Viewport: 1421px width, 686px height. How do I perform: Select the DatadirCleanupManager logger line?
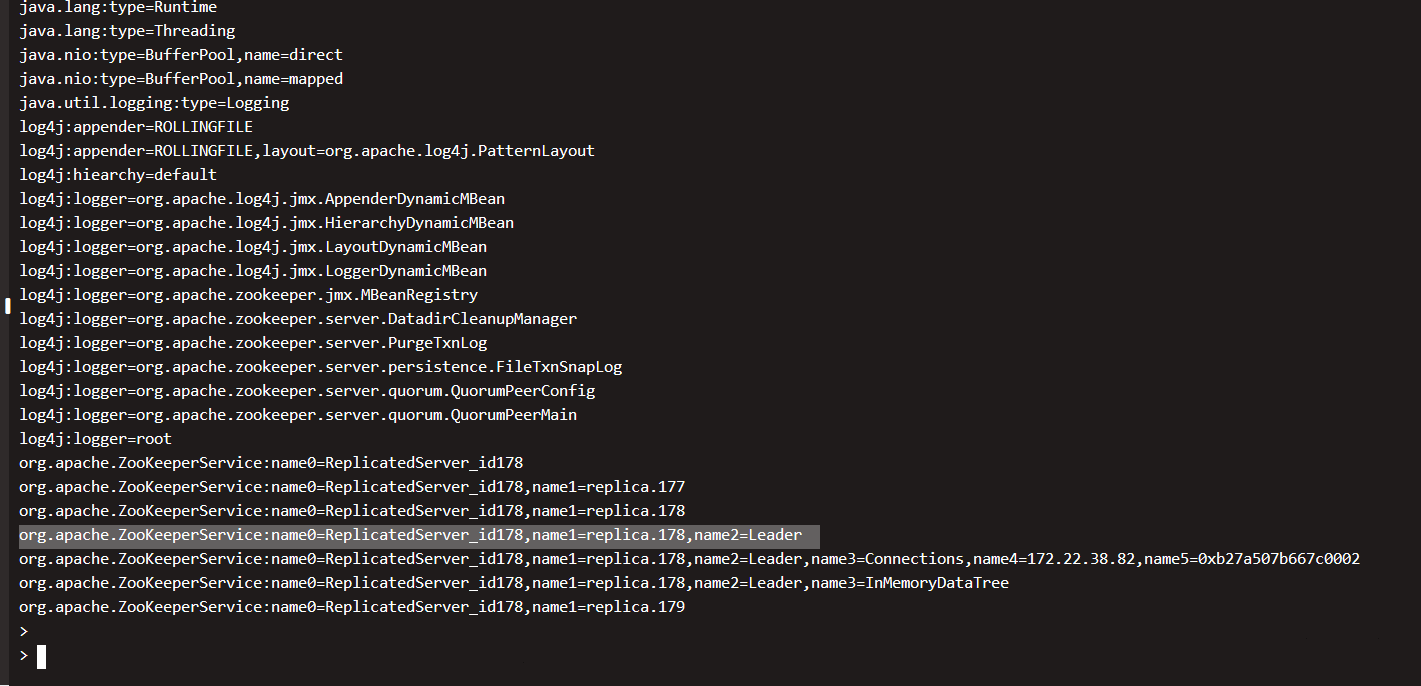tap(298, 319)
